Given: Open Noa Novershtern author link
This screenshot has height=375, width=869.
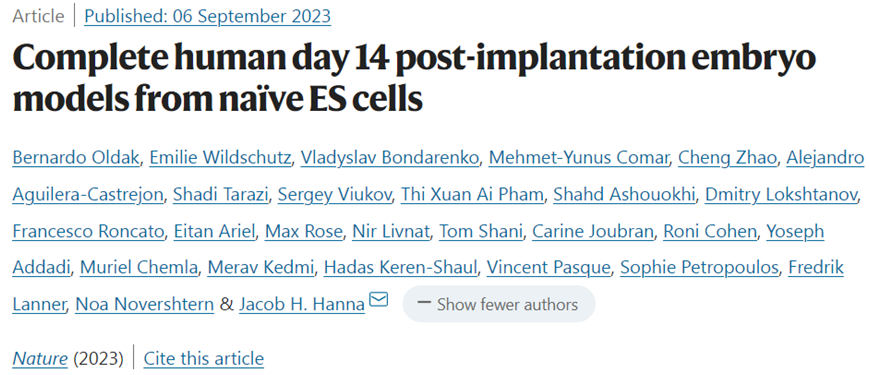Looking at the screenshot, I should tap(145, 304).
